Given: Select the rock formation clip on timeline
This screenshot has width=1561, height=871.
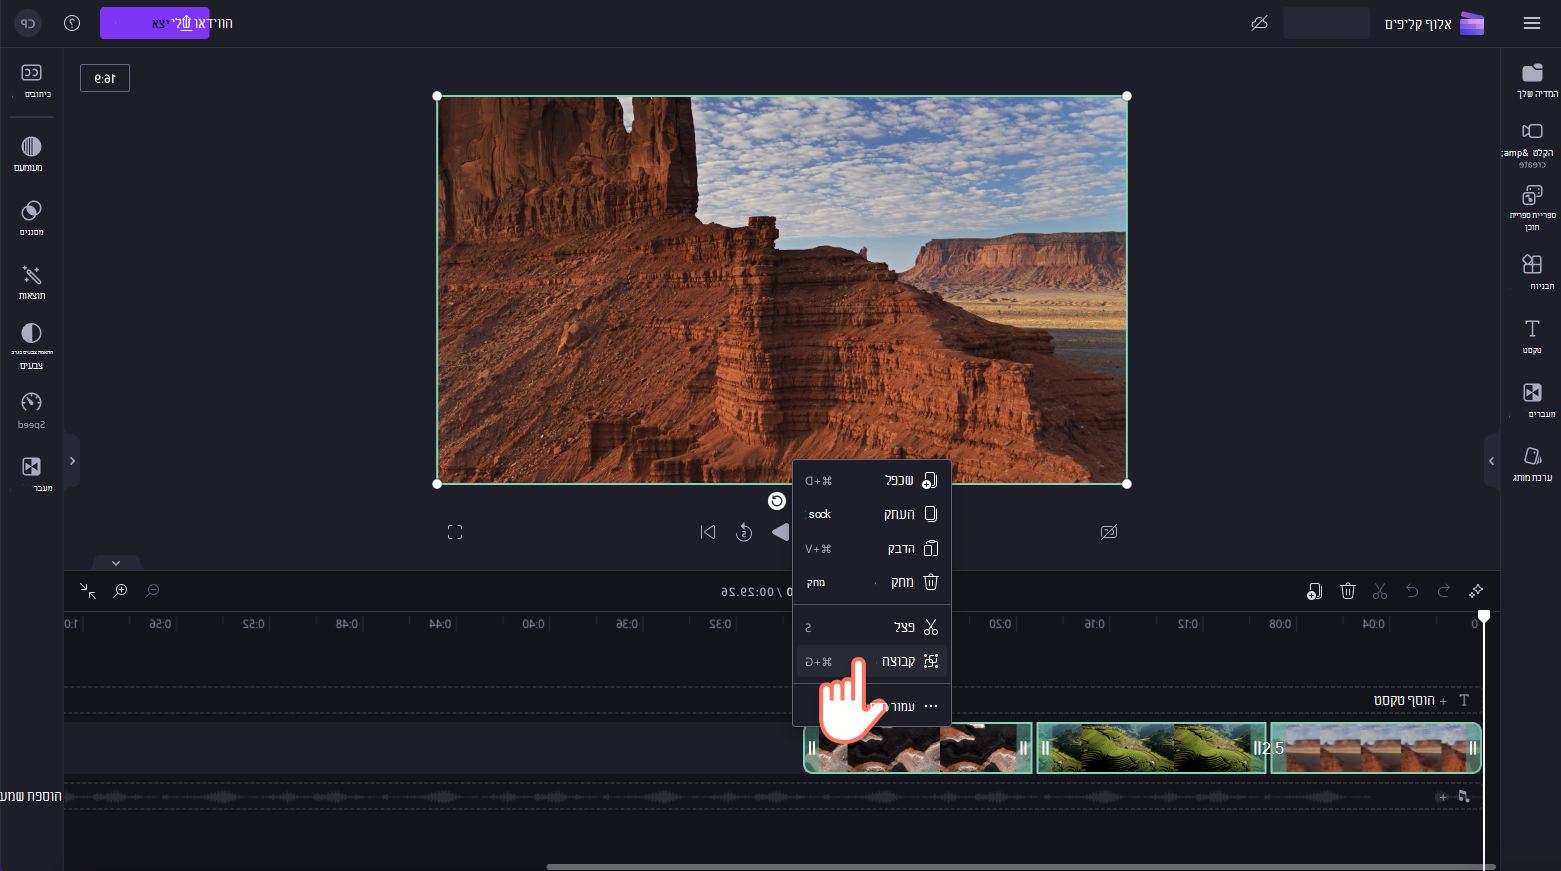Looking at the screenshot, I should pos(918,748).
